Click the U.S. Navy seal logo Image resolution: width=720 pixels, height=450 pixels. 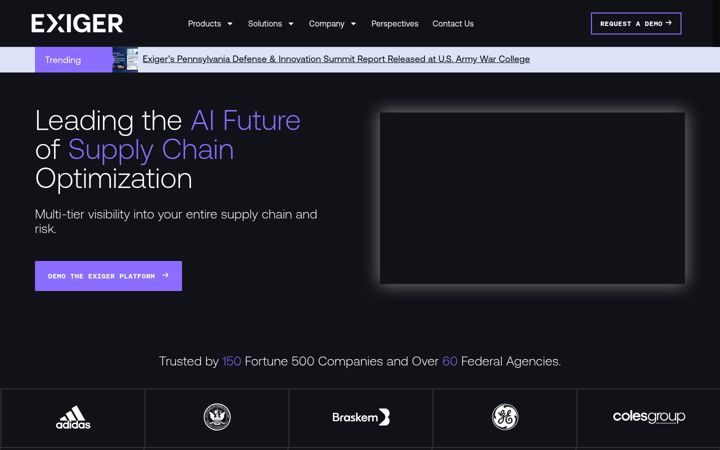(217, 417)
